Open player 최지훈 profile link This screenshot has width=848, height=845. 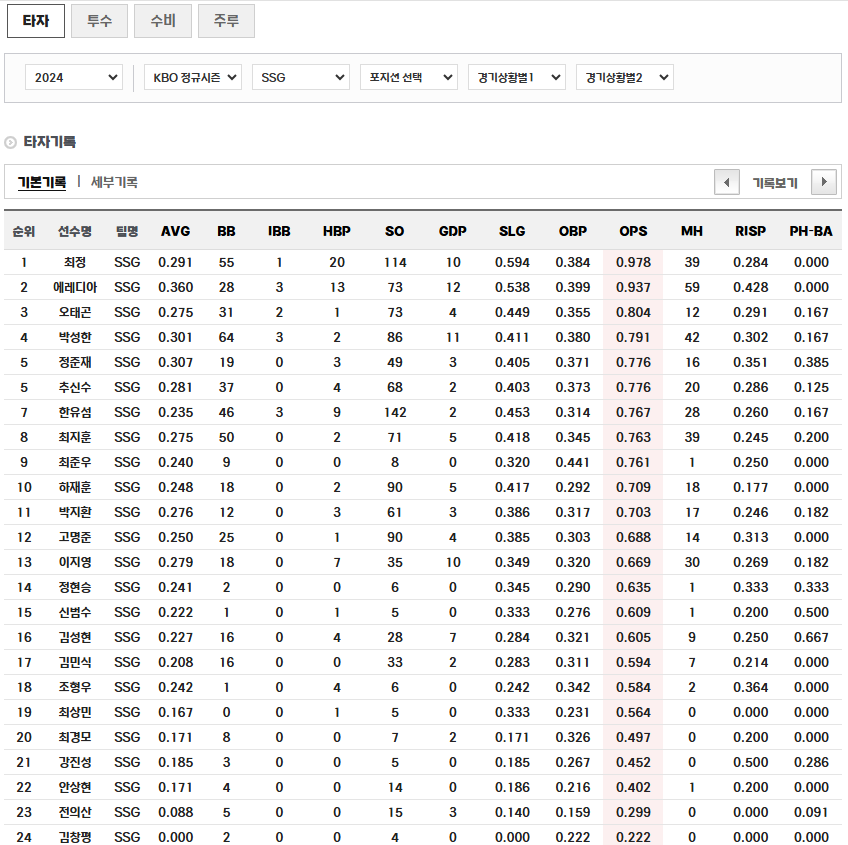pyautogui.click(x=75, y=437)
